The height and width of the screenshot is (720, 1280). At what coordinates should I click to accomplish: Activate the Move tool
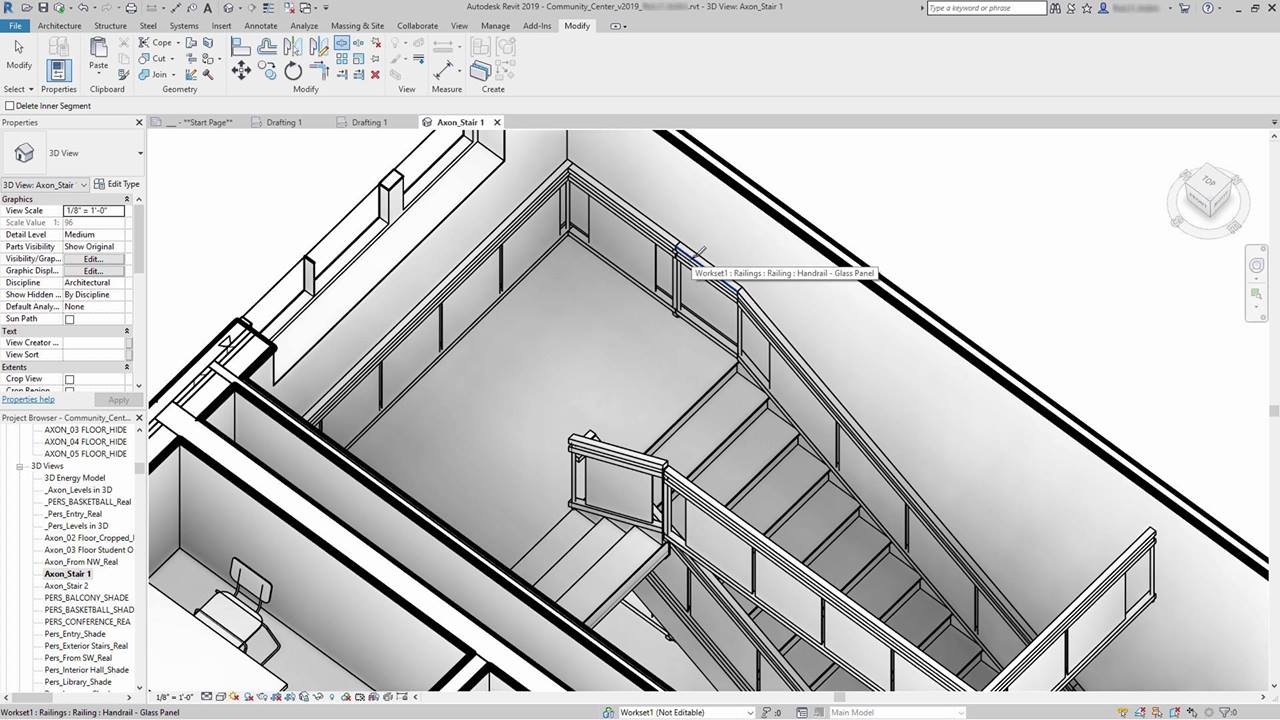coord(241,70)
